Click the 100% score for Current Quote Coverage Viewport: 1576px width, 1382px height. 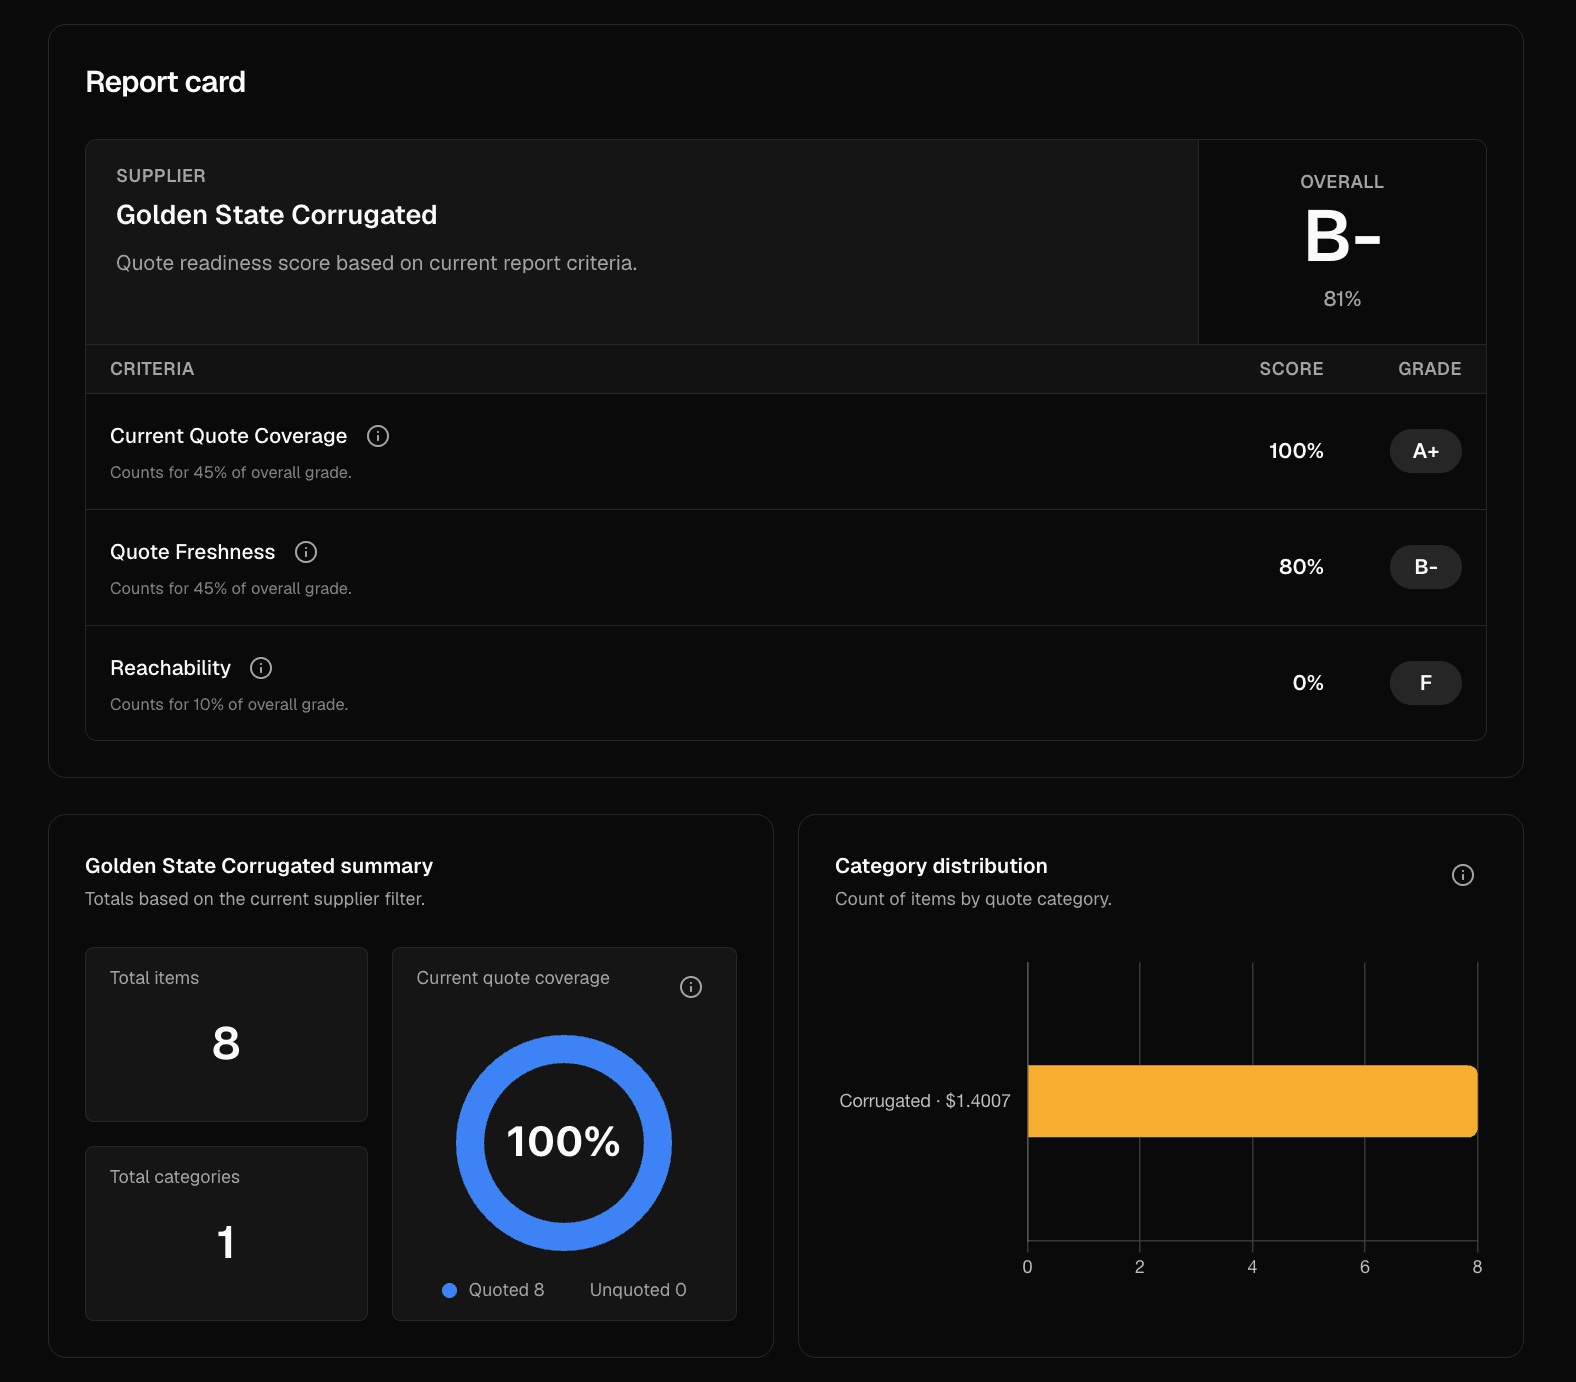click(1296, 451)
